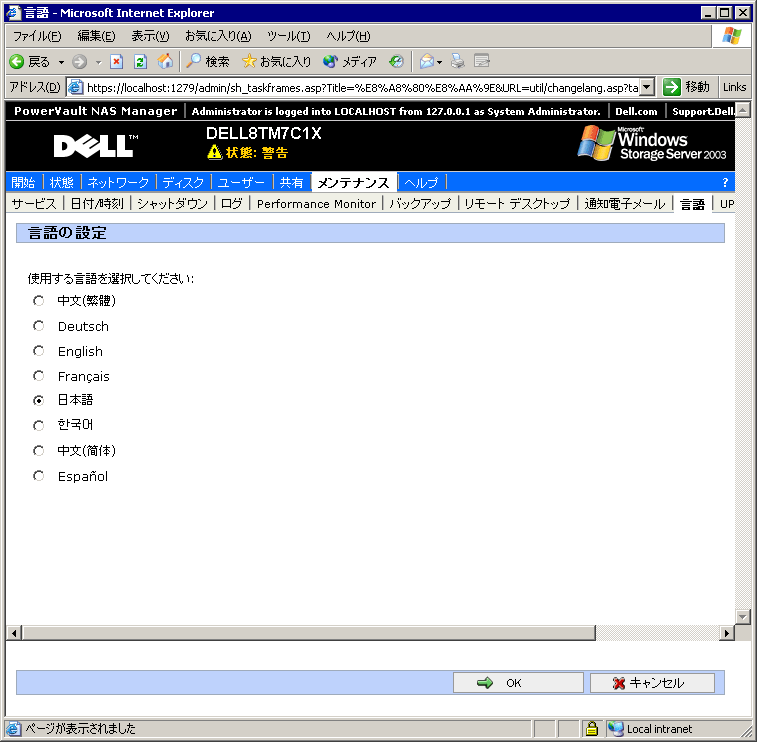Select Deutsch language option
The width and height of the screenshot is (757, 742).
(39, 326)
